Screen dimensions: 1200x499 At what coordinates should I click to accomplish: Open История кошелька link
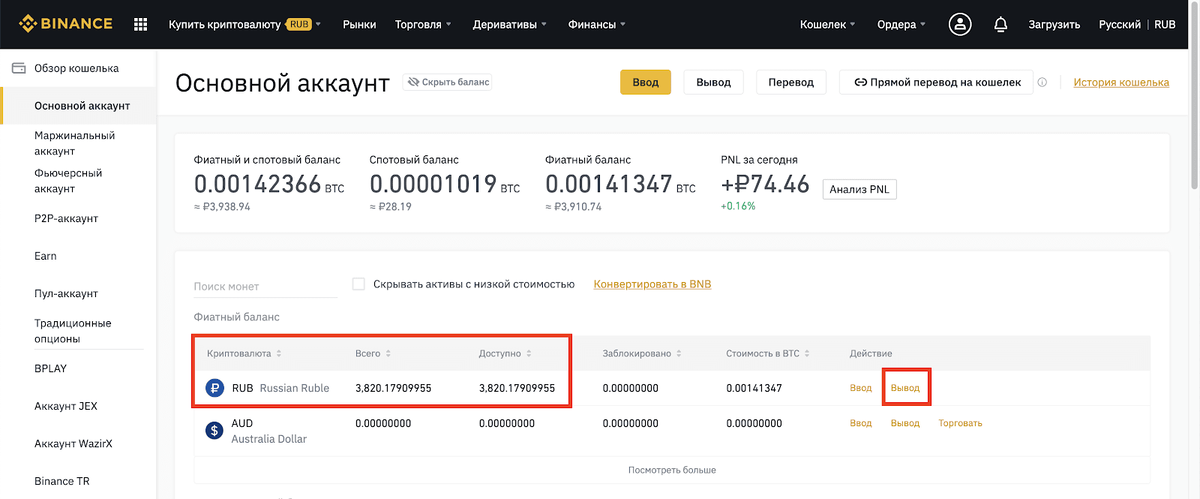(1121, 82)
